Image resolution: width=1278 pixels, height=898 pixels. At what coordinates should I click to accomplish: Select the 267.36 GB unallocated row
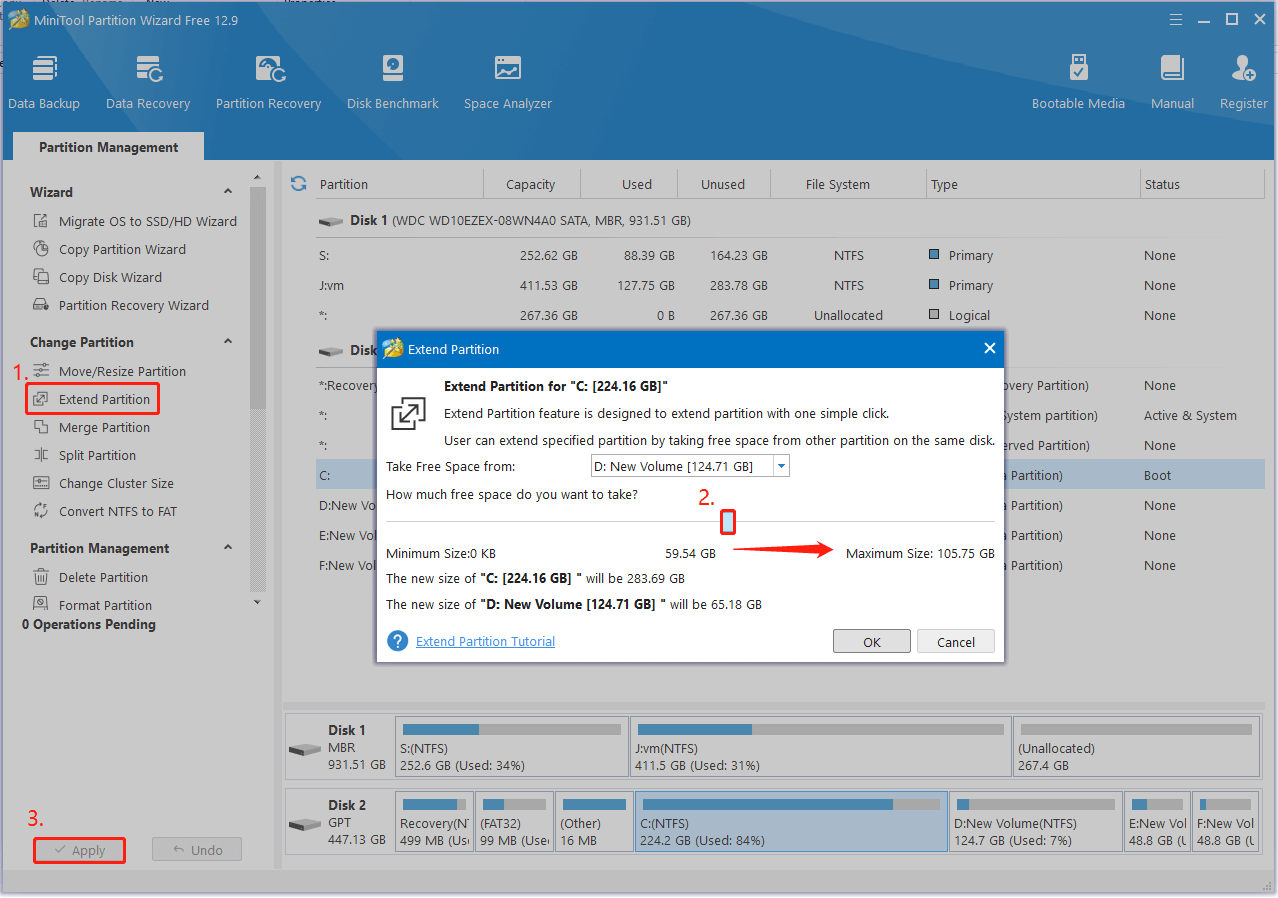click(789, 316)
